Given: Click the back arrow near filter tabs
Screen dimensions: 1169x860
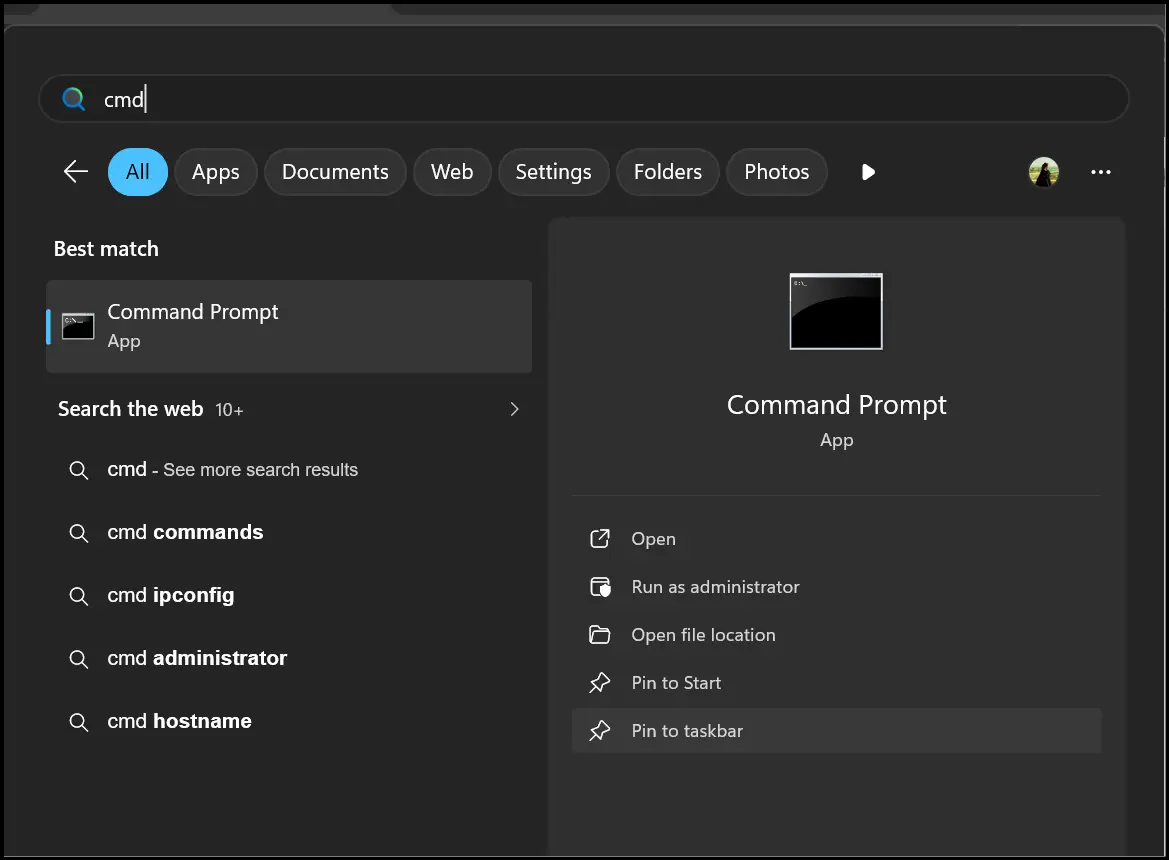Looking at the screenshot, I should [x=75, y=171].
